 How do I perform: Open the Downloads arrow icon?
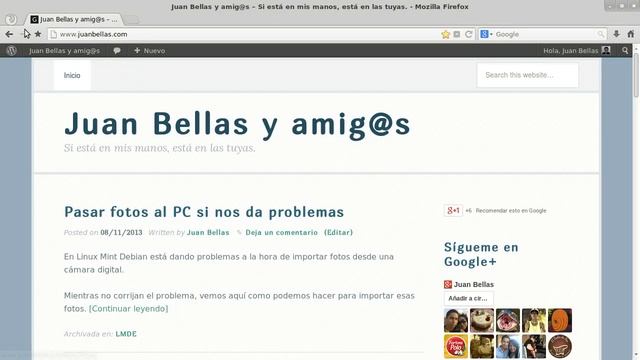pyautogui.click(x=616, y=34)
